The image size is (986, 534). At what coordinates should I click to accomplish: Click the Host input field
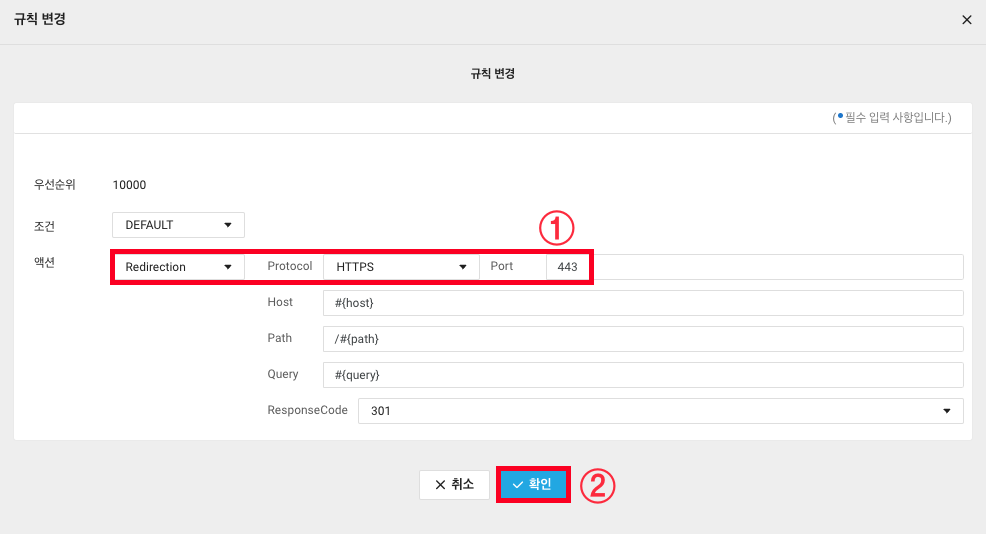click(643, 303)
